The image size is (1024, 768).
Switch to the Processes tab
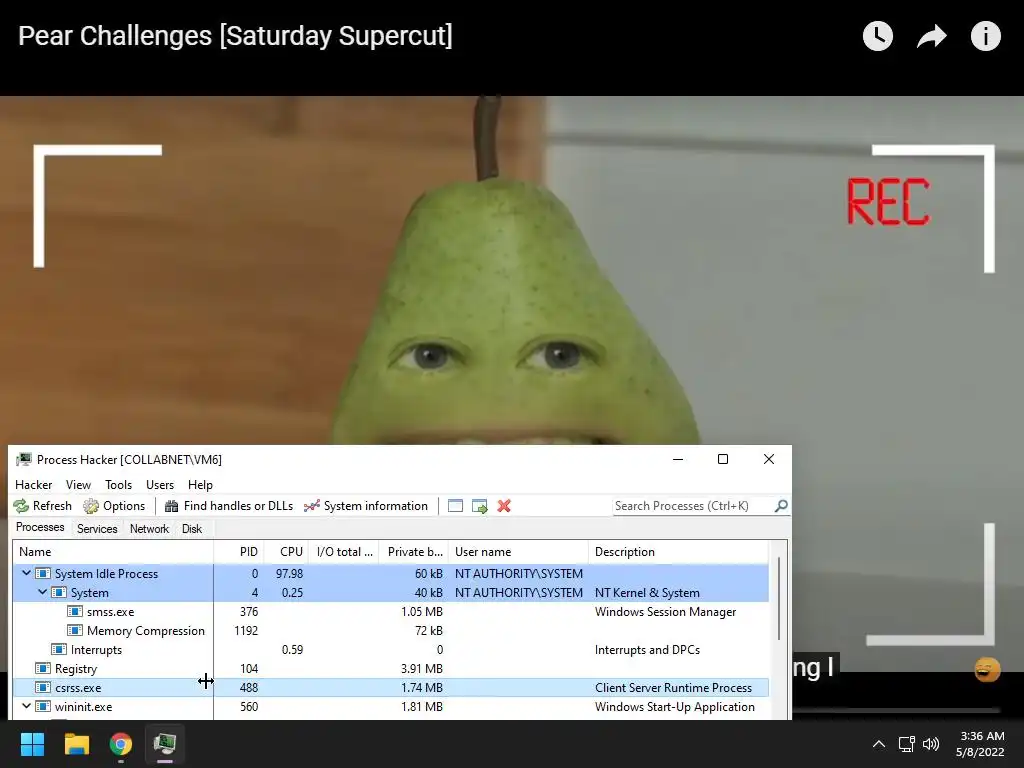coord(40,528)
